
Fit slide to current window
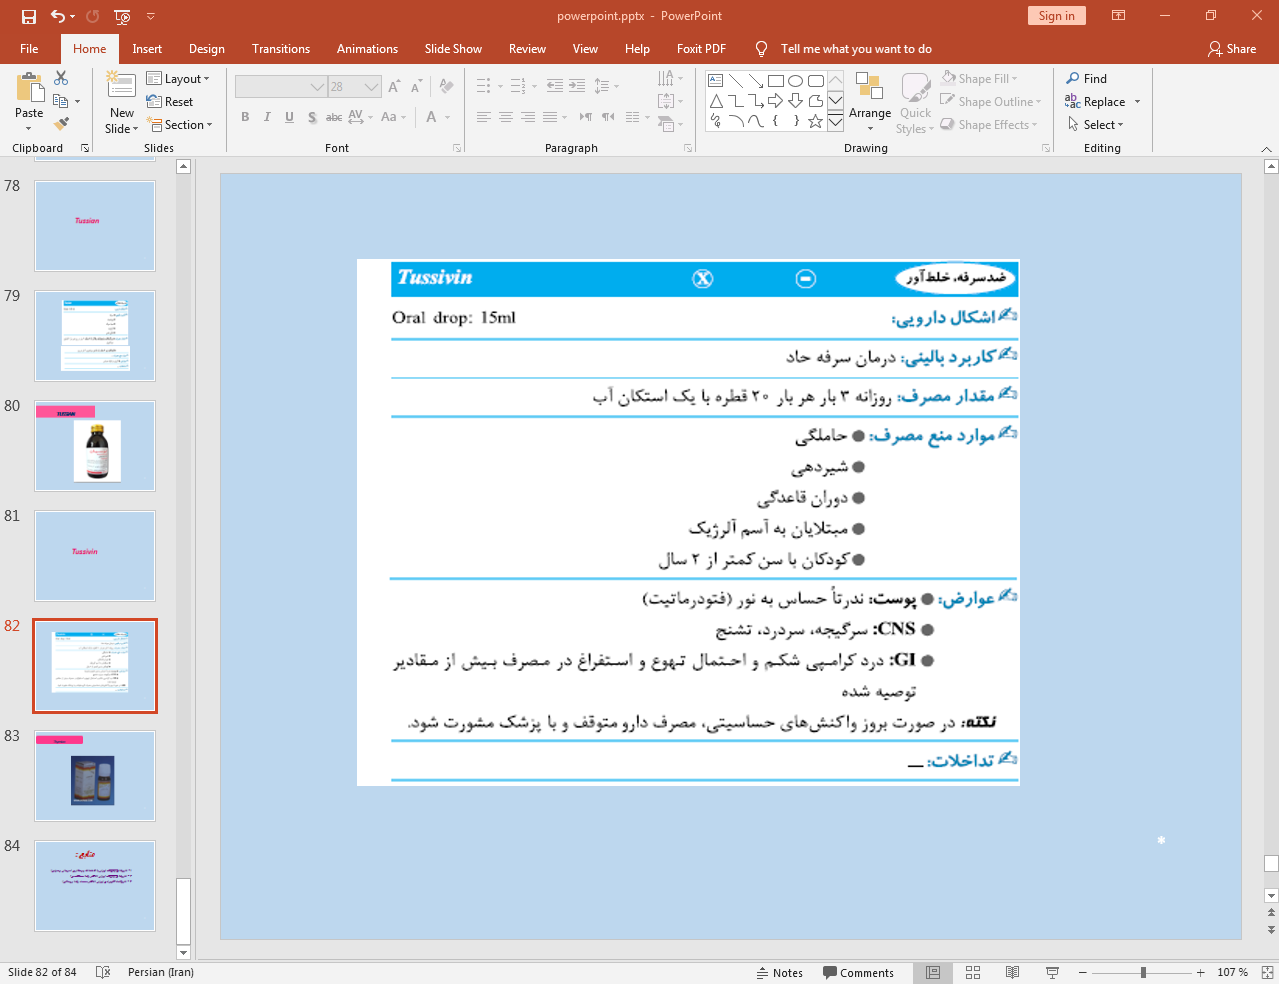click(x=1267, y=972)
